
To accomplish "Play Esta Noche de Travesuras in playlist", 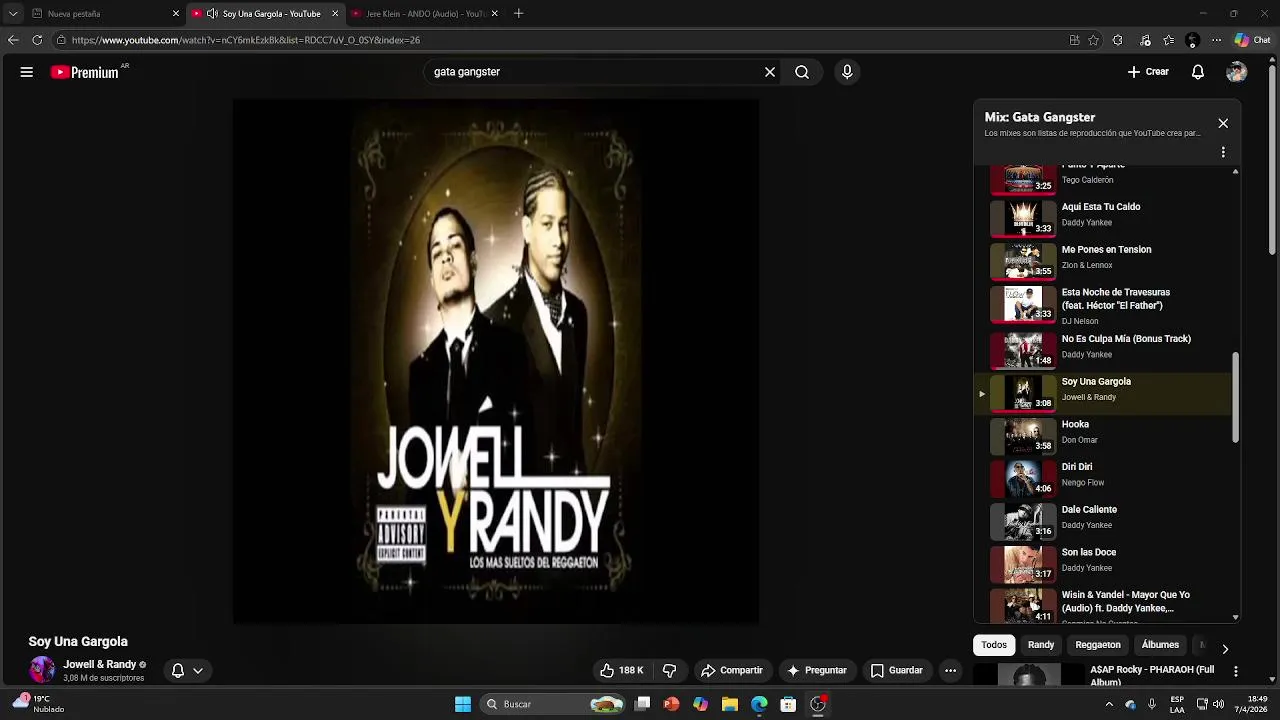I will point(1103,305).
